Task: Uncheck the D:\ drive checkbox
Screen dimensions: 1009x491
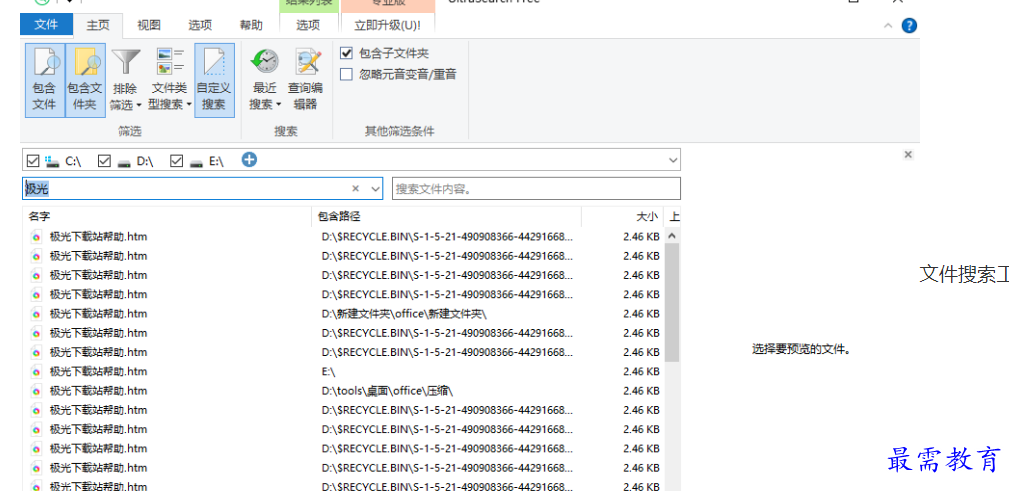Action: pyautogui.click(x=104, y=160)
